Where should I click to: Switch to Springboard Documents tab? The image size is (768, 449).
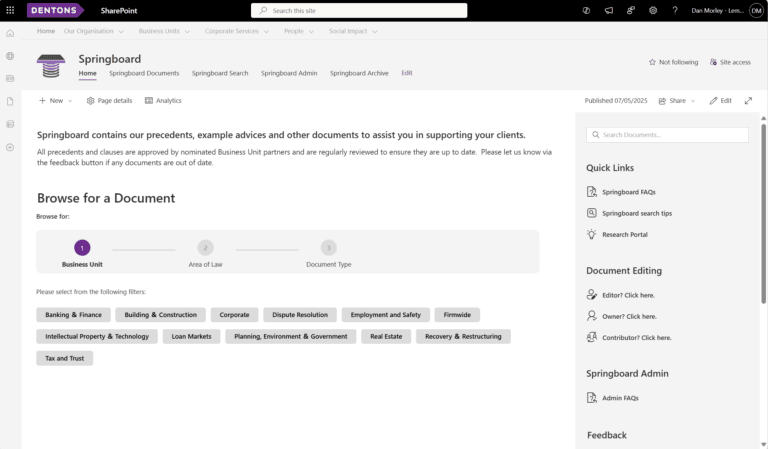(144, 73)
